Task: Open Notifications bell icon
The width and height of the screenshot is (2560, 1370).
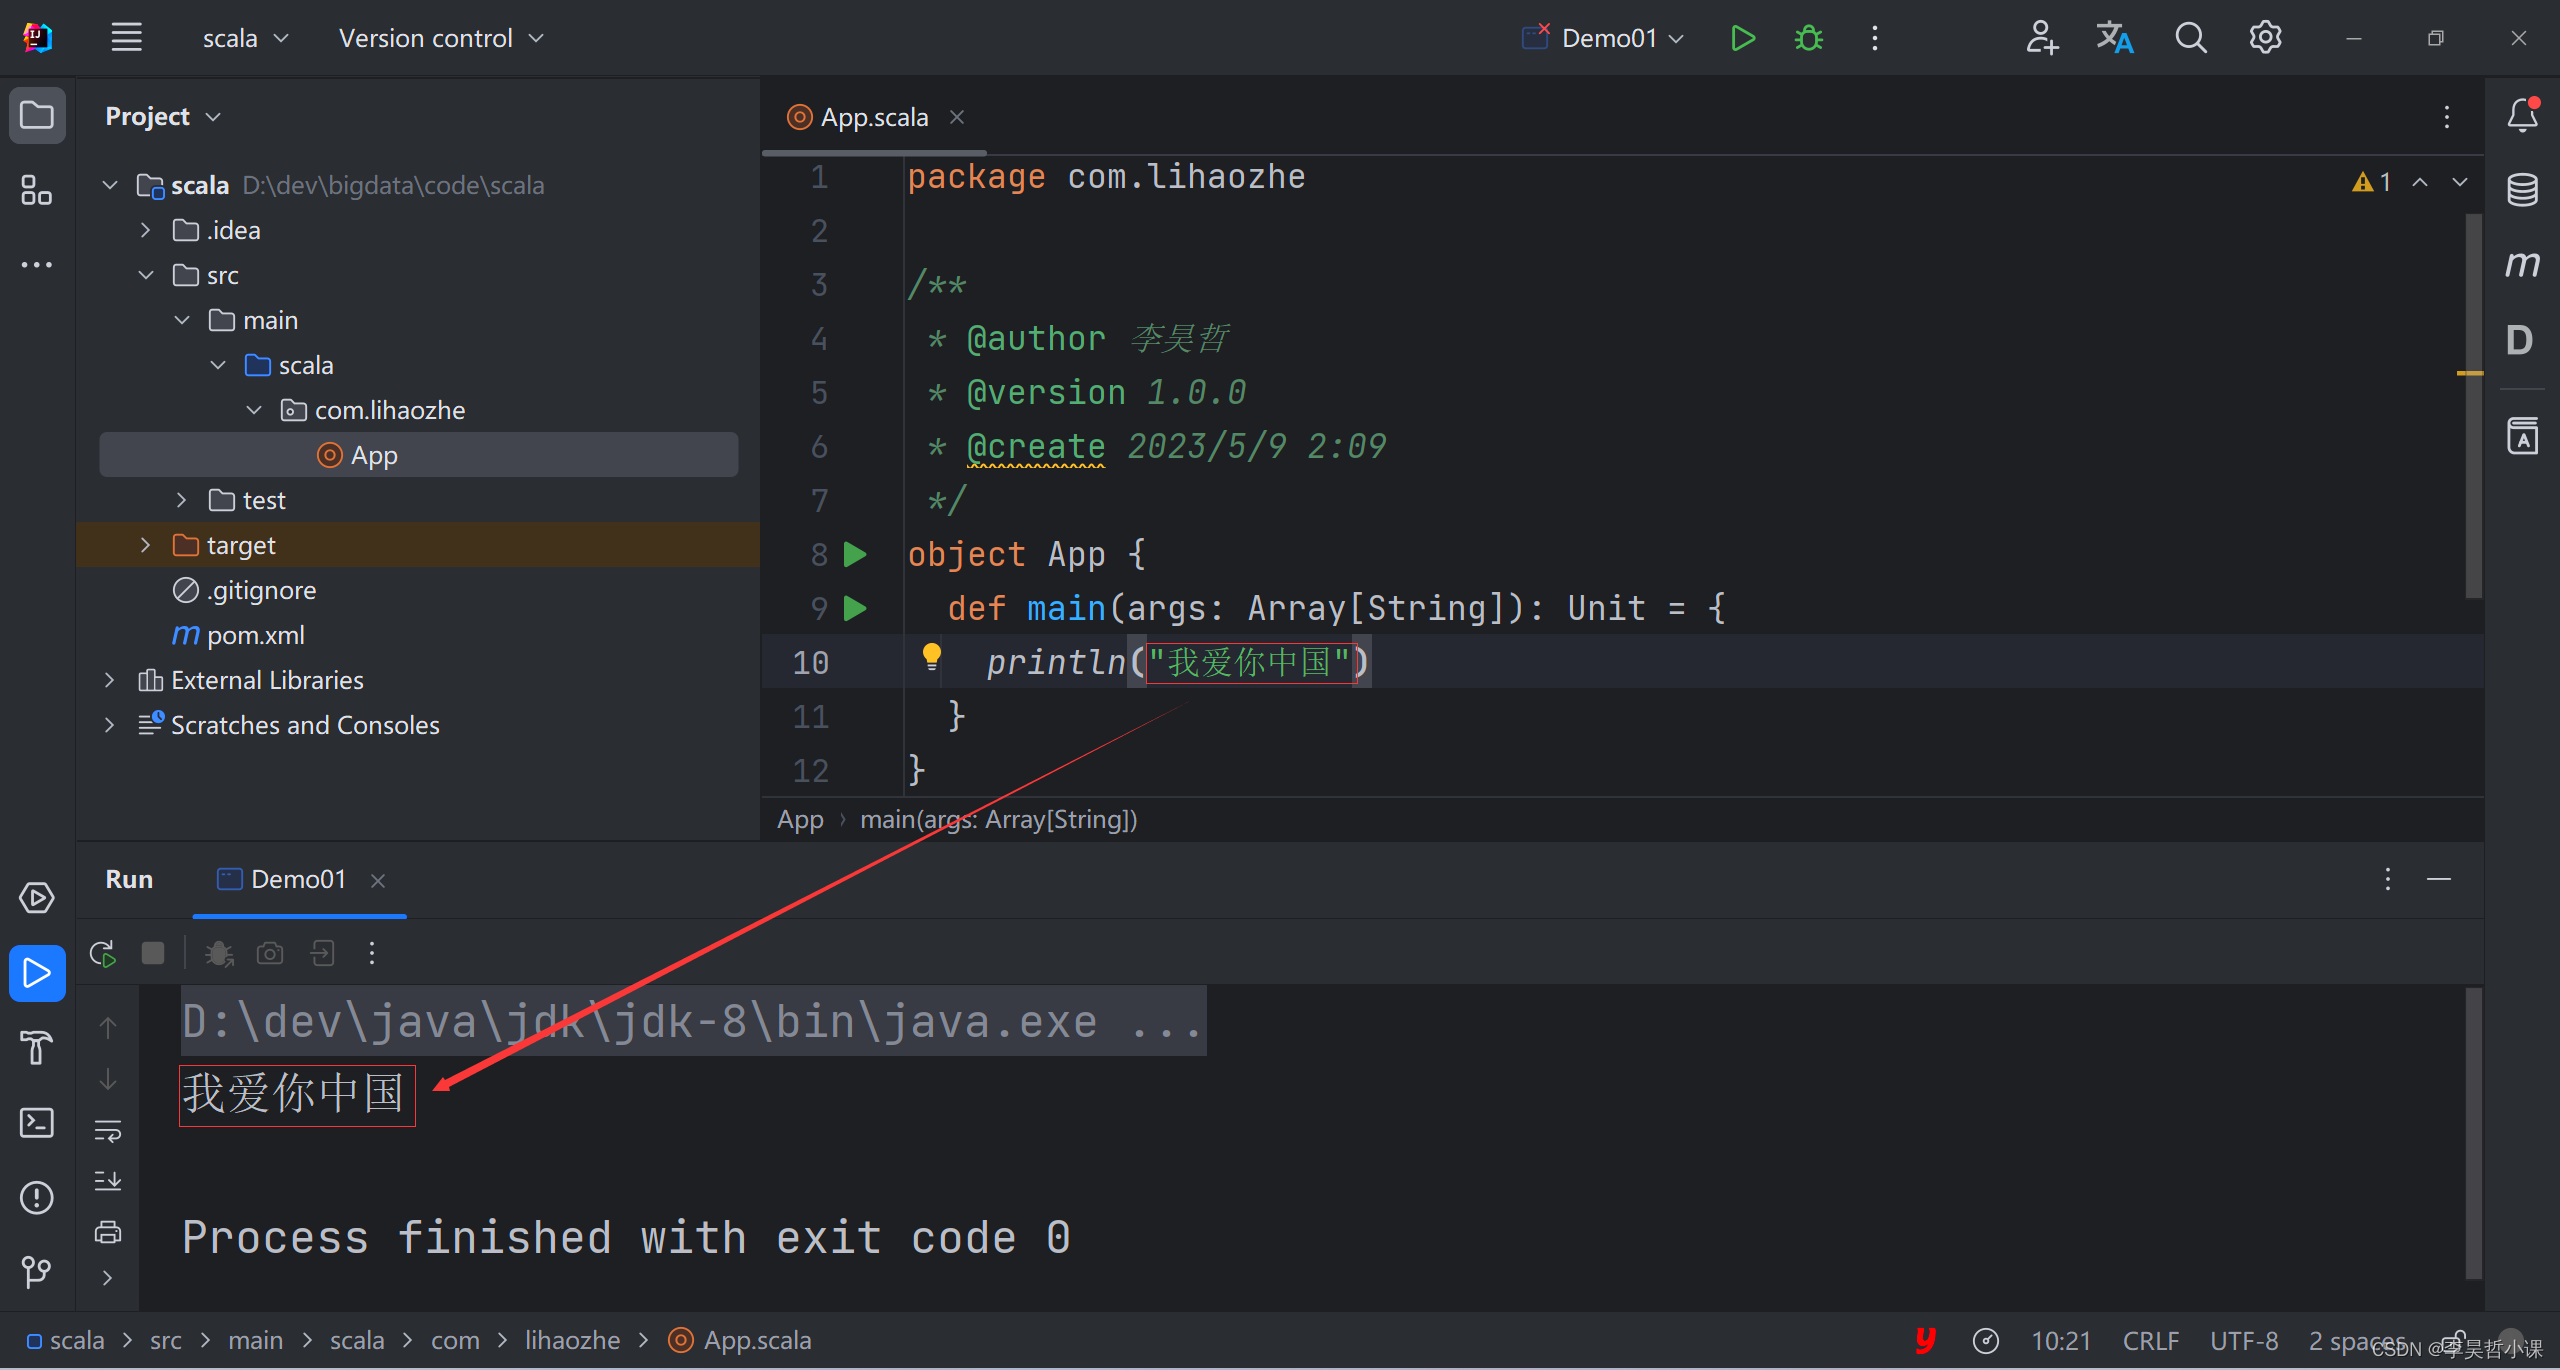Action: 2522,115
